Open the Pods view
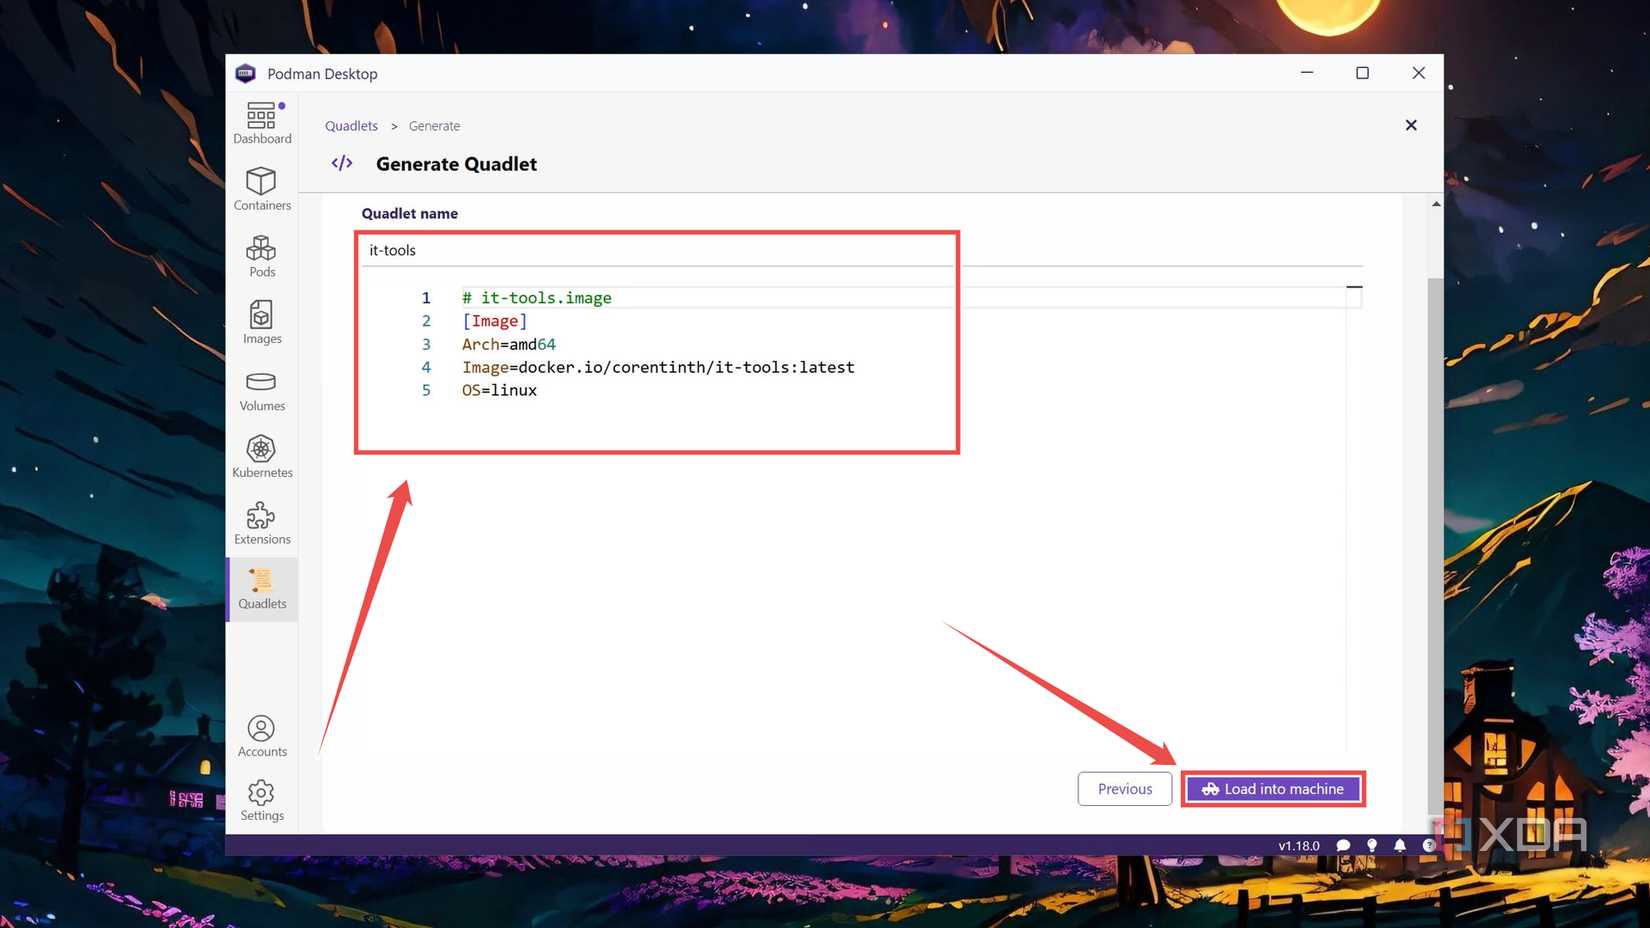The image size is (1650, 928). point(261,255)
